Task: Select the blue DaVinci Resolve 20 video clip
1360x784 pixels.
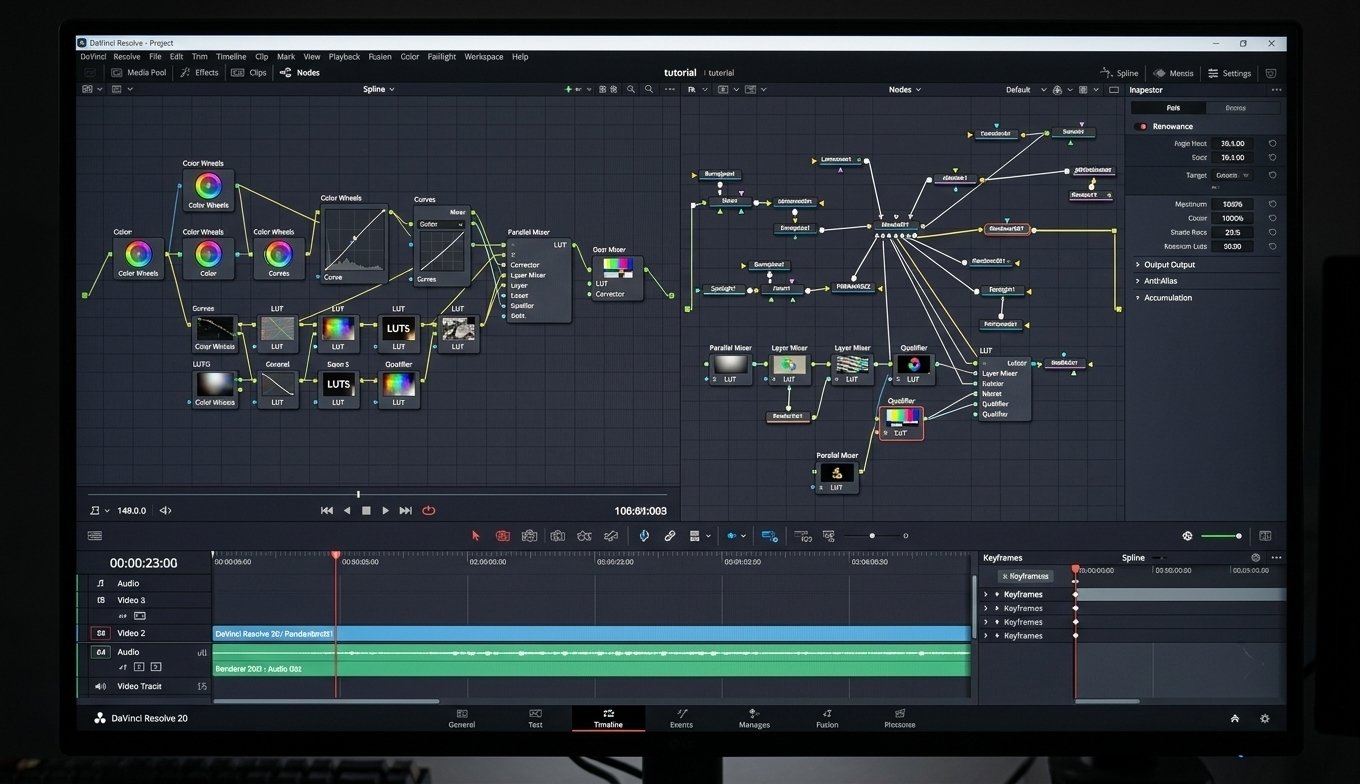Action: tap(591, 634)
